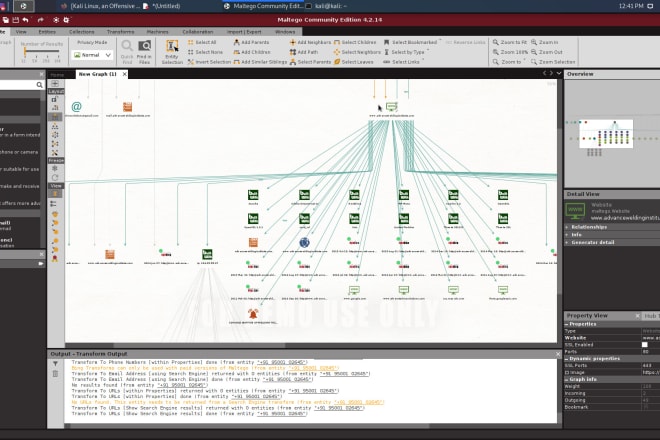
Task: Click Zoom 100%
Action: [510, 52]
